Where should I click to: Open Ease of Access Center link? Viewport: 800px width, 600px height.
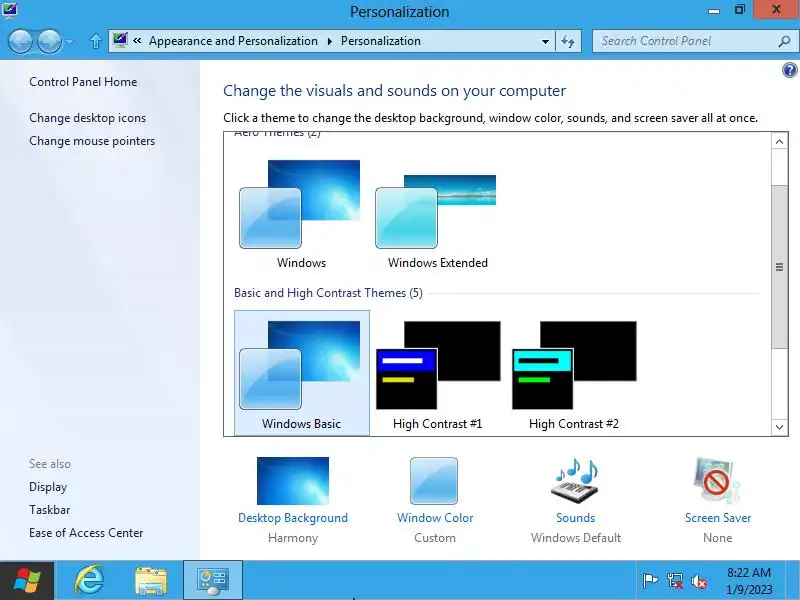[x=86, y=533]
